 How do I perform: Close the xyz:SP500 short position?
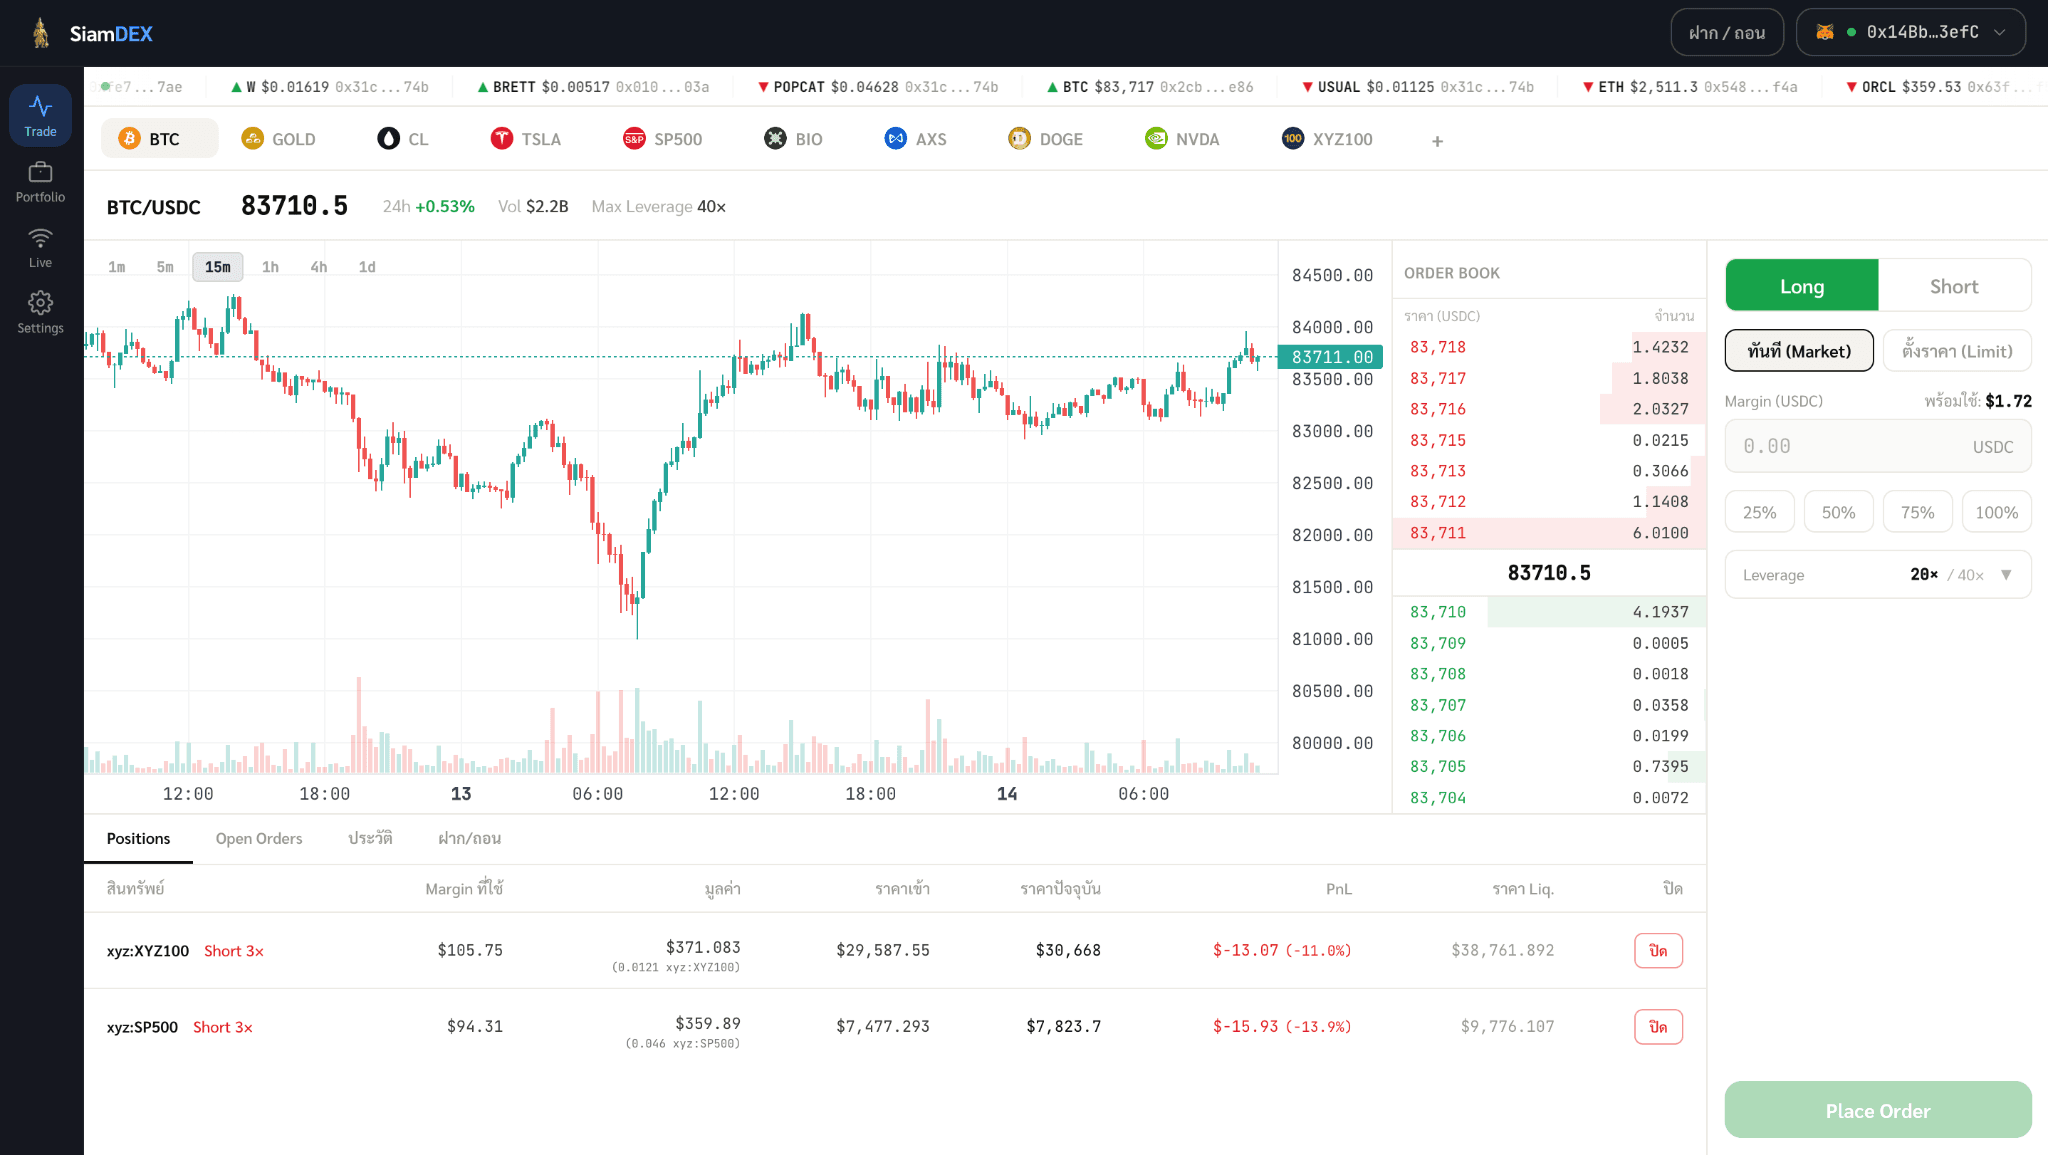(1658, 1027)
